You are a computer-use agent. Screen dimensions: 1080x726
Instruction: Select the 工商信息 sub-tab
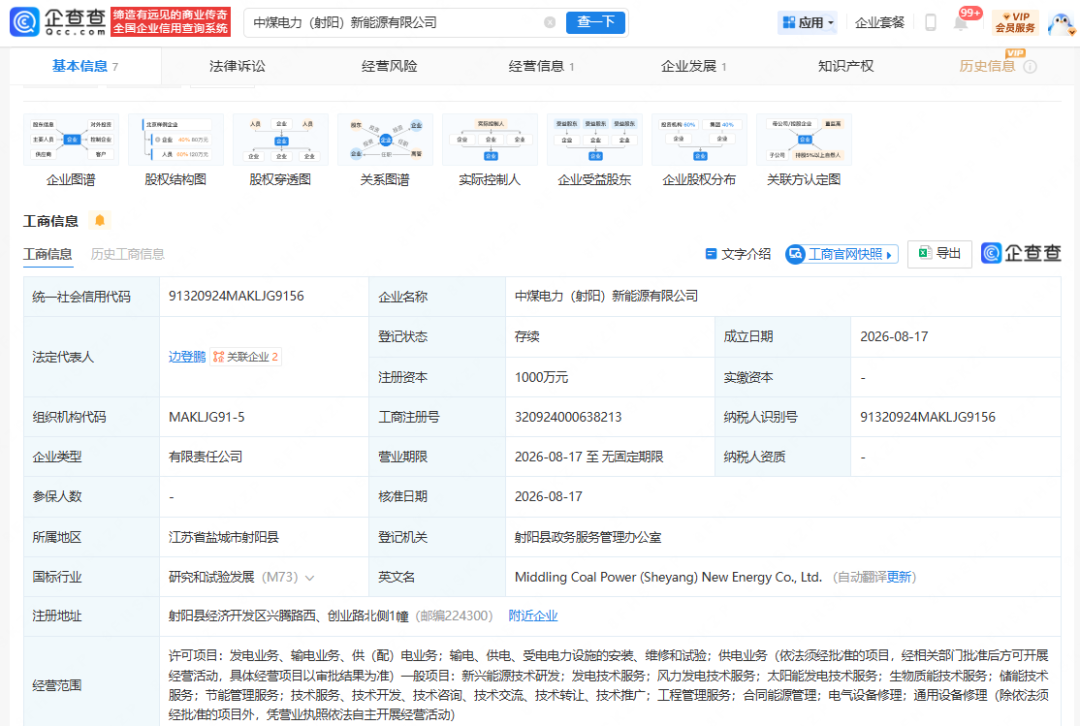click(x=48, y=254)
